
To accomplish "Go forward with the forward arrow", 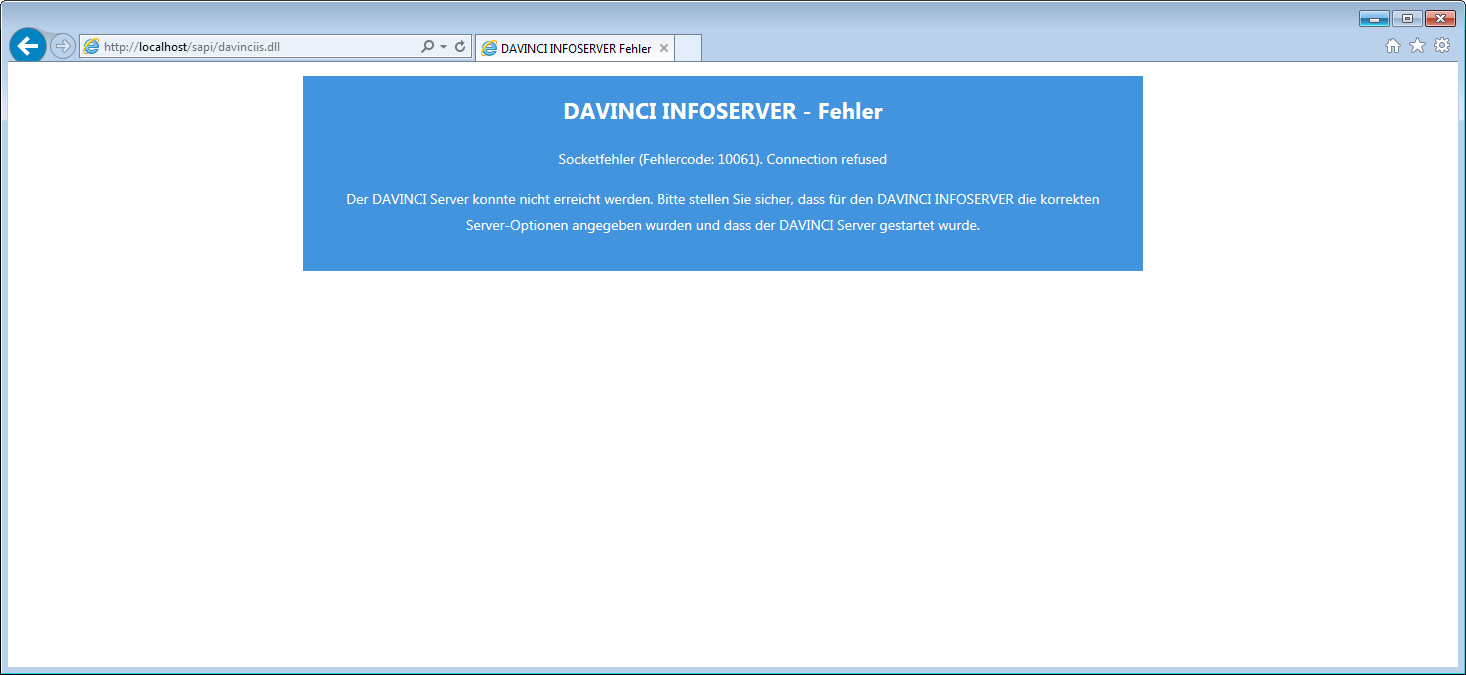I will click(61, 45).
